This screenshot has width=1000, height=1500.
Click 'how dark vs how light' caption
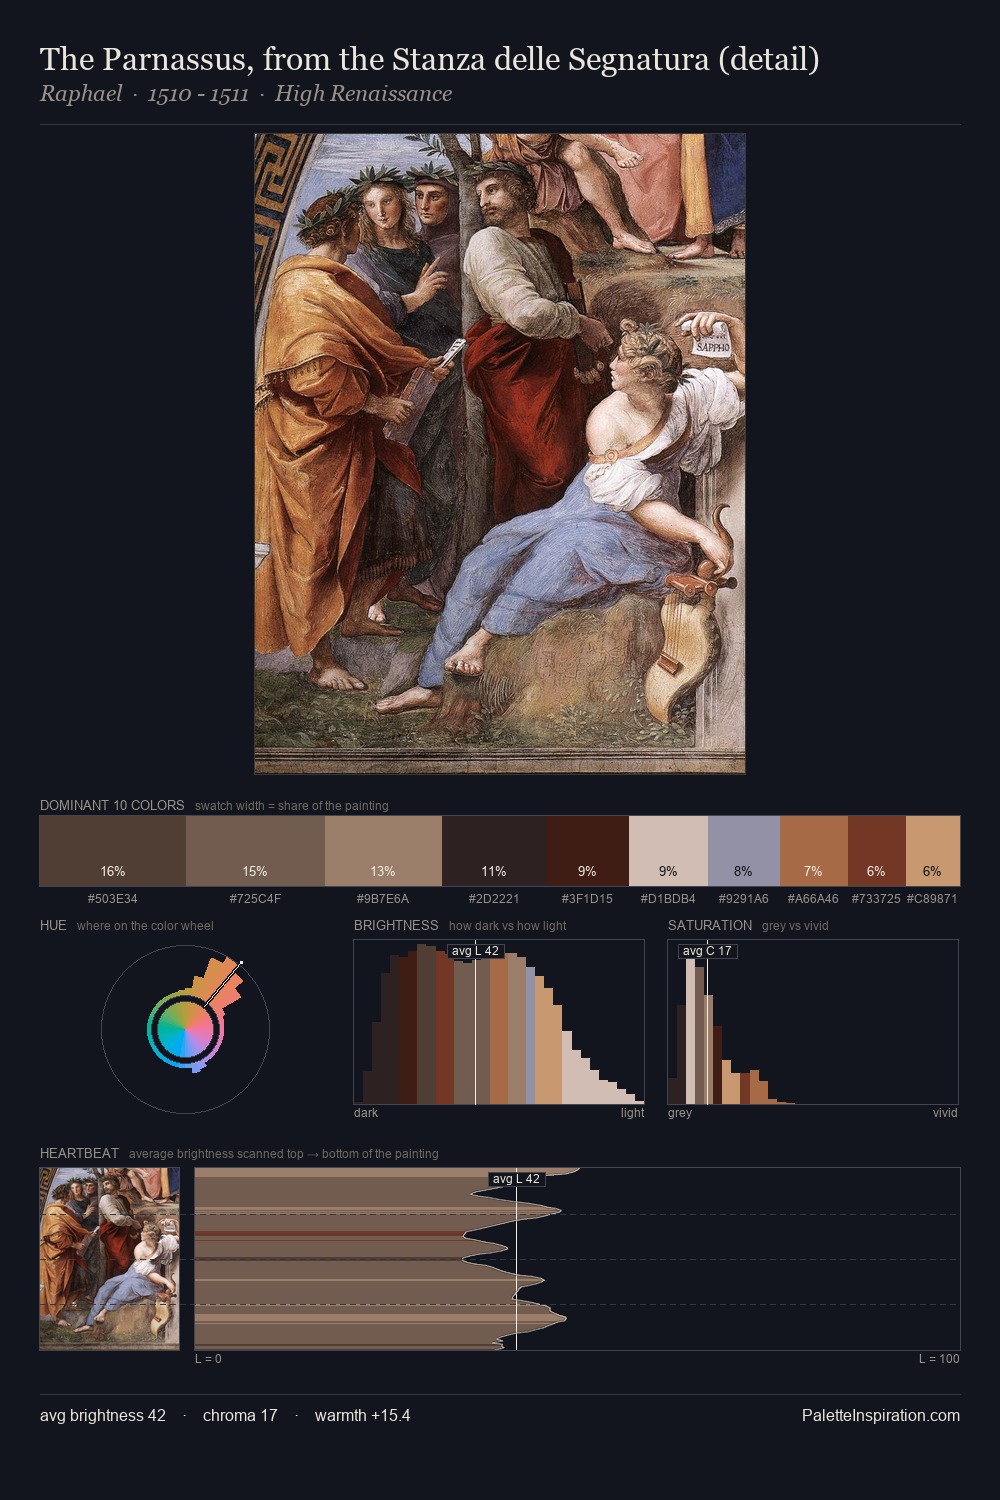(x=507, y=926)
